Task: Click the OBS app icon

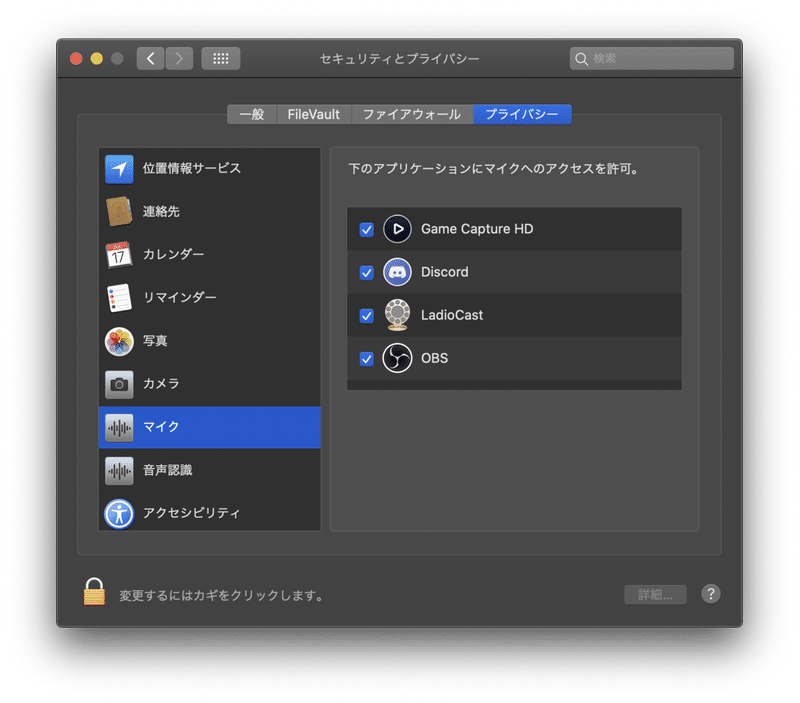Action: (x=397, y=358)
